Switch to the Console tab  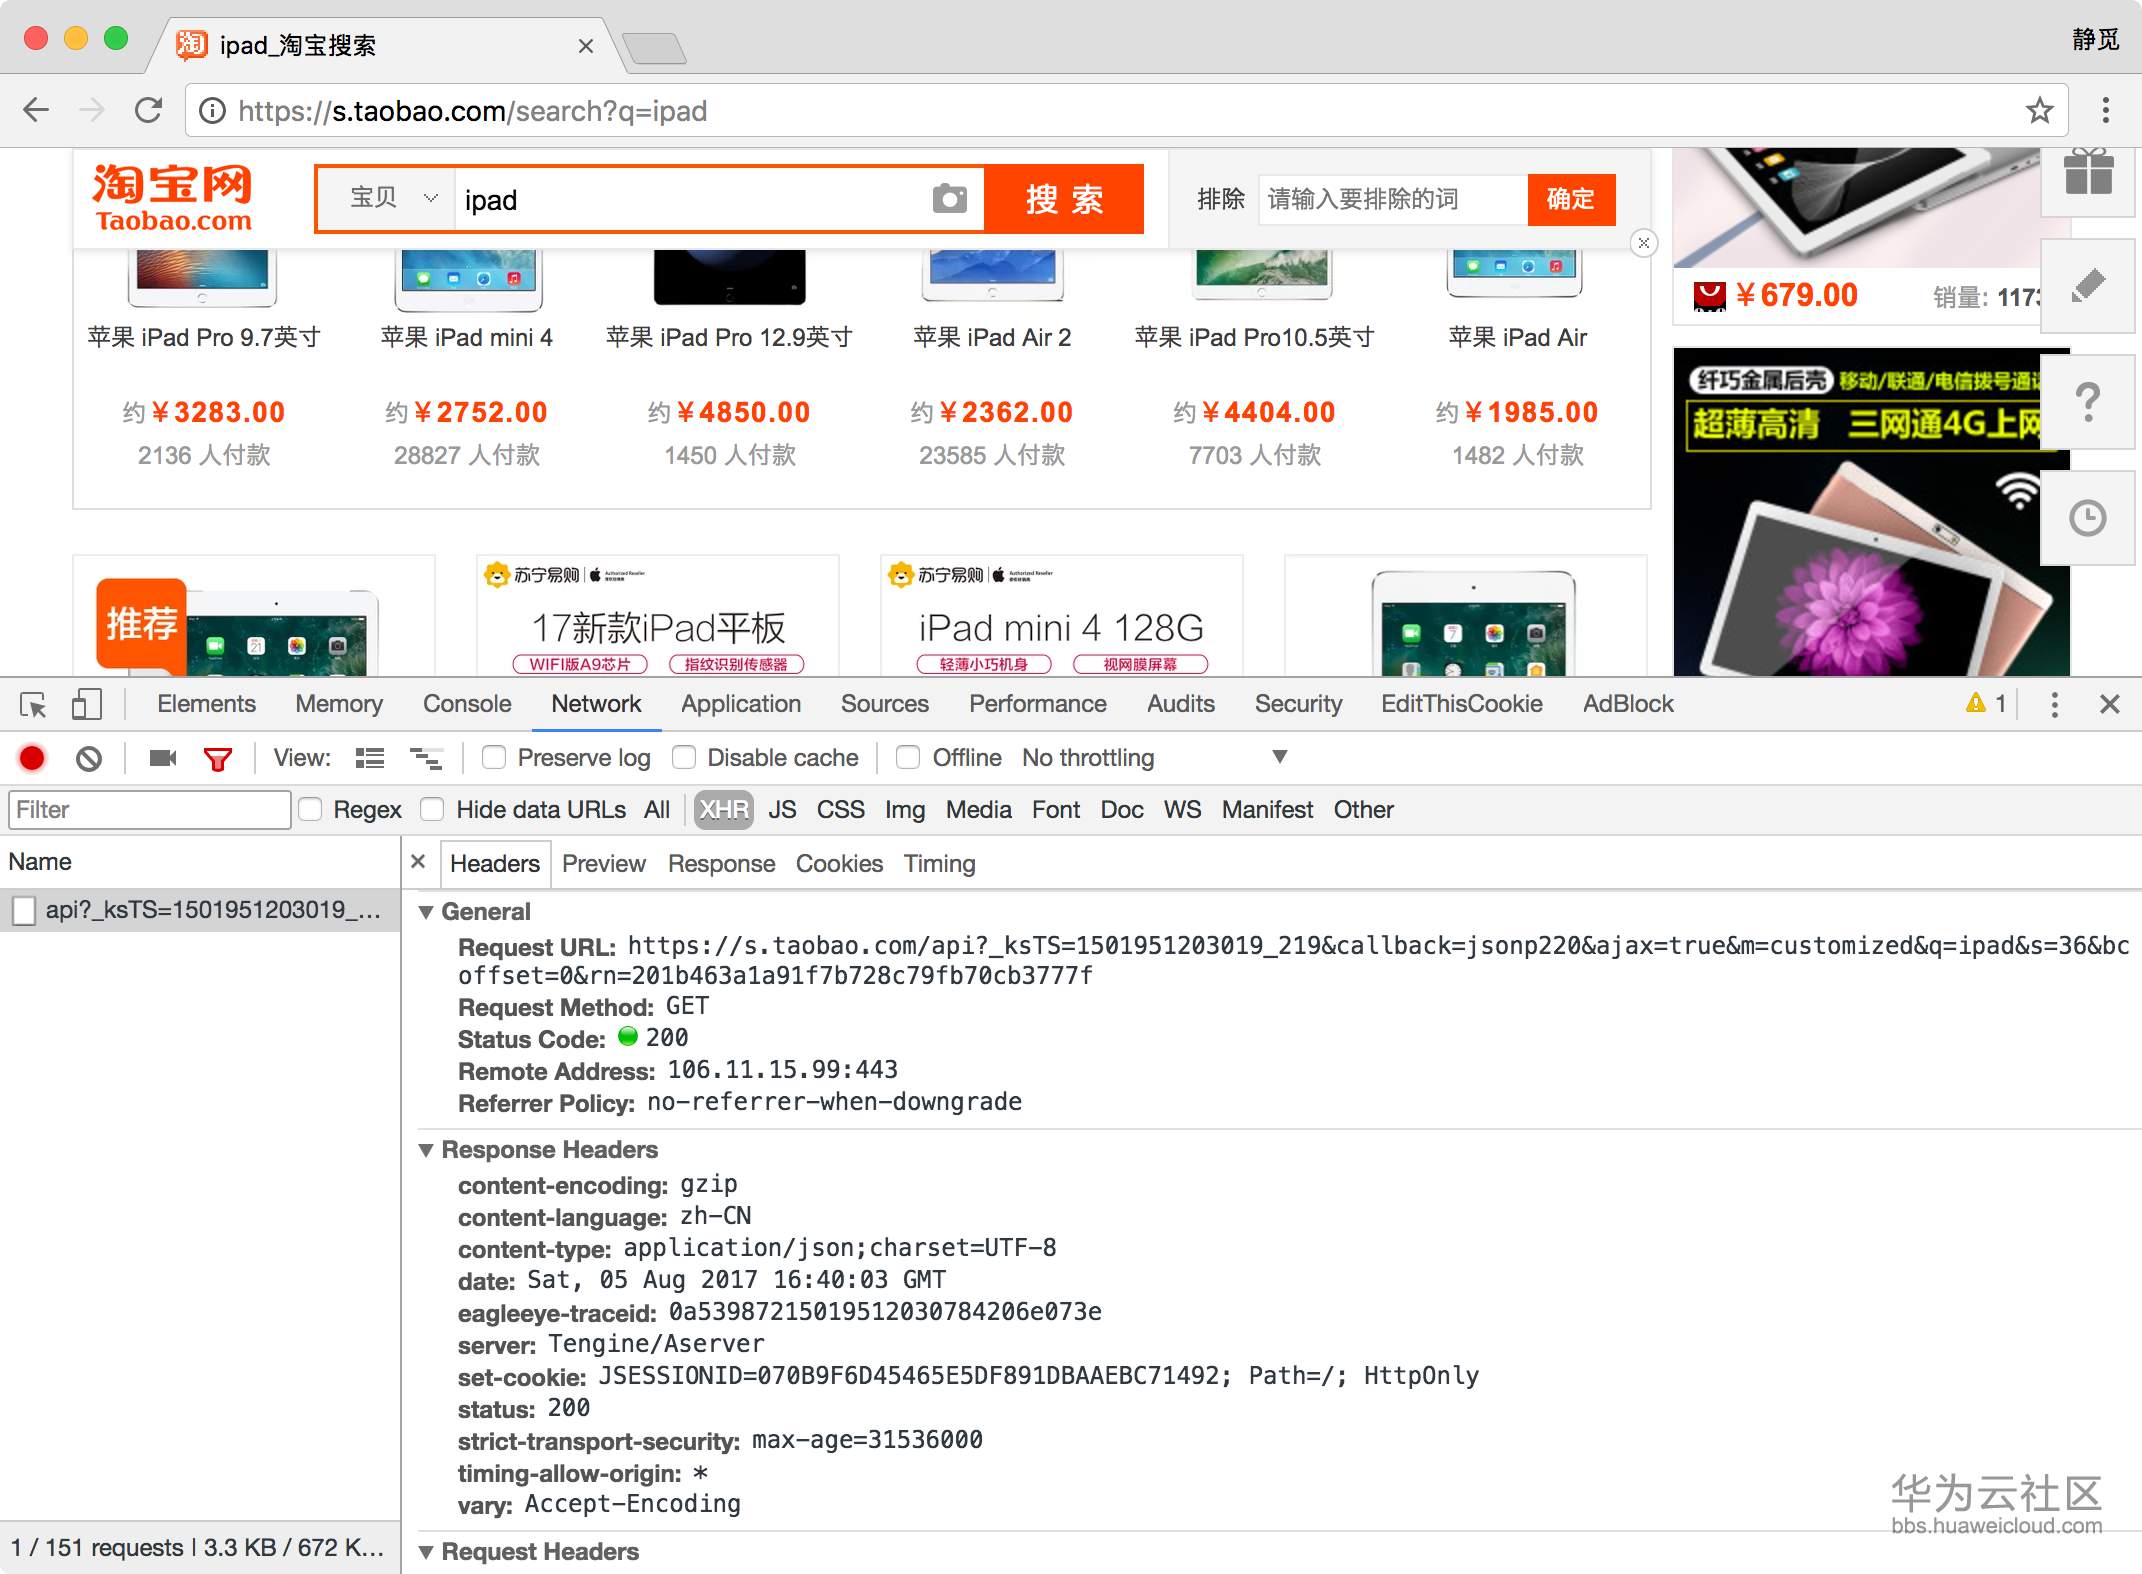466,704
